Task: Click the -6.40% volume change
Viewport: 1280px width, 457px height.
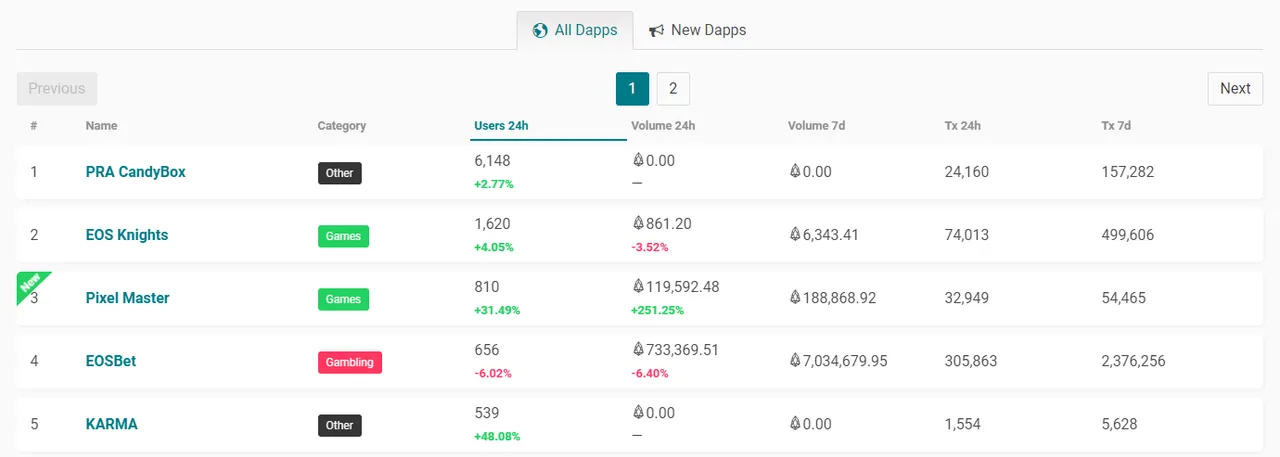Action: (650, 373)
